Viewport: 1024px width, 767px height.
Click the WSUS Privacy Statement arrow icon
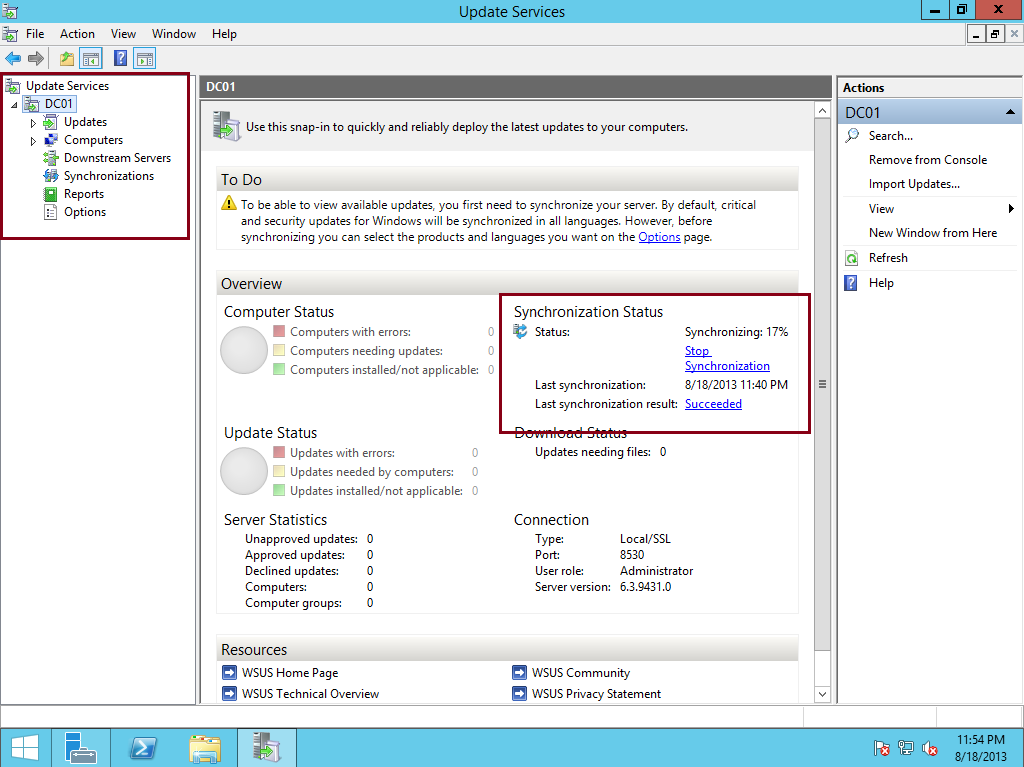519,693
